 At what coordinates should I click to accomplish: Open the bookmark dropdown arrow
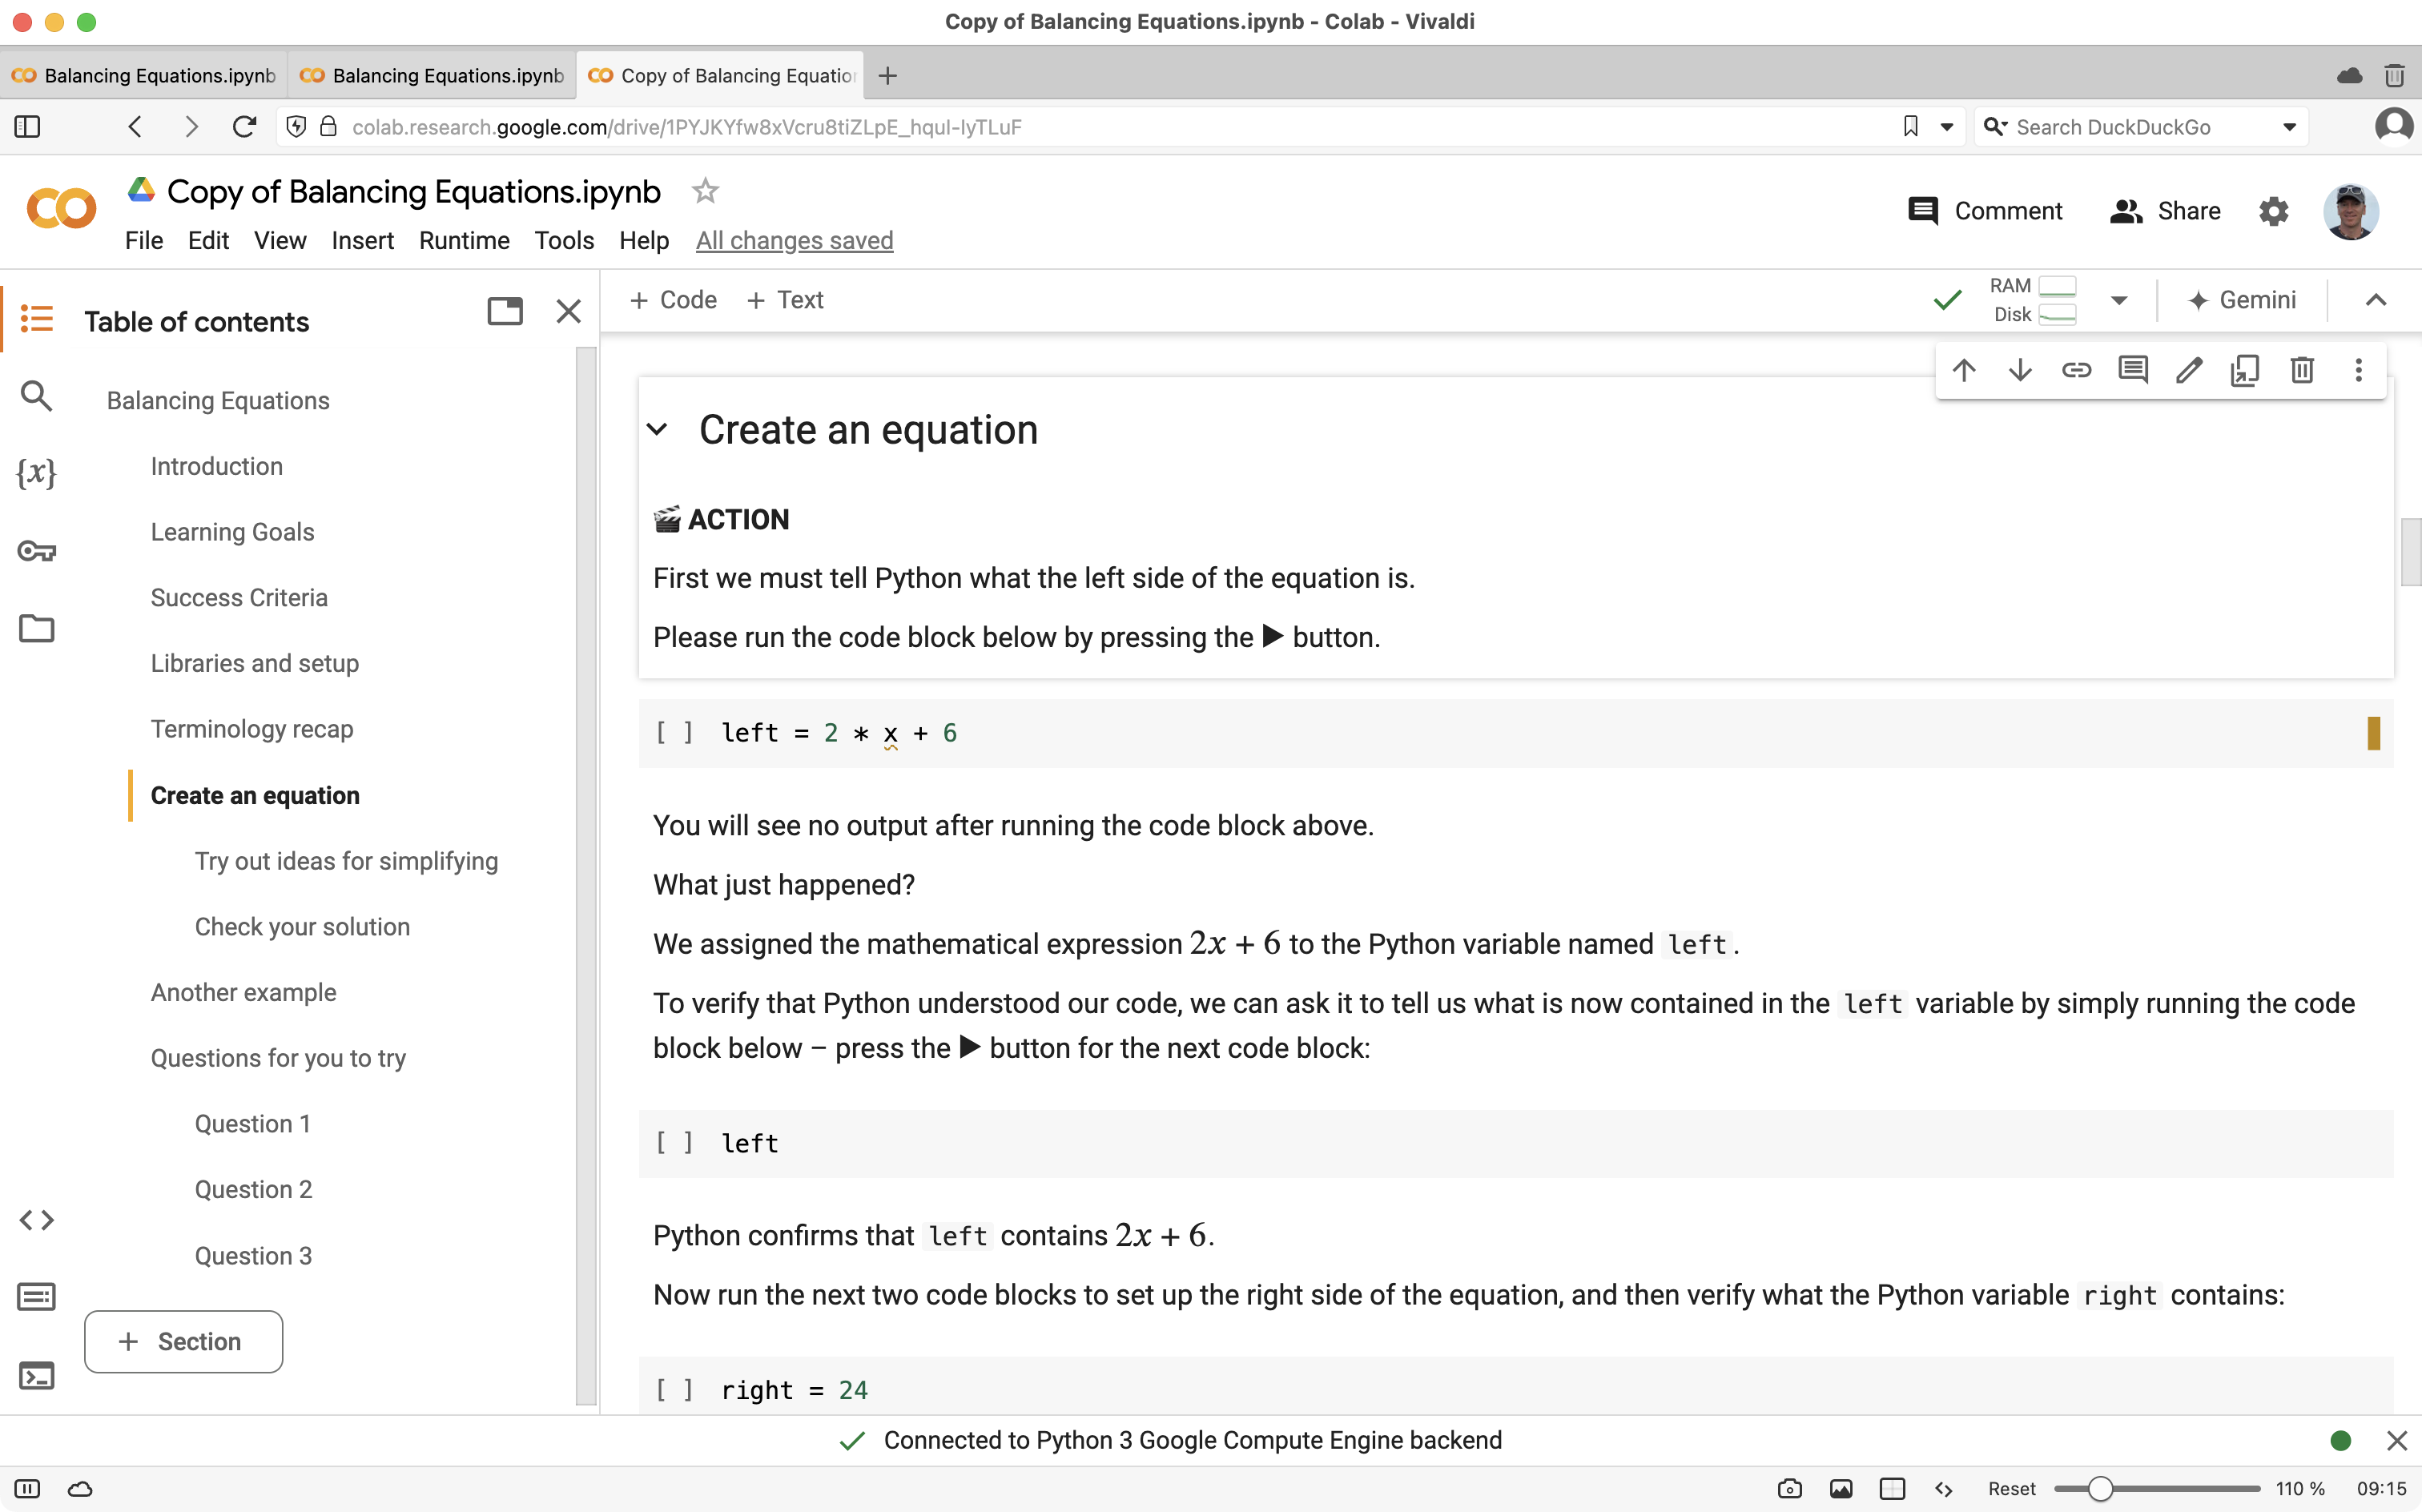pos(1947,127)
